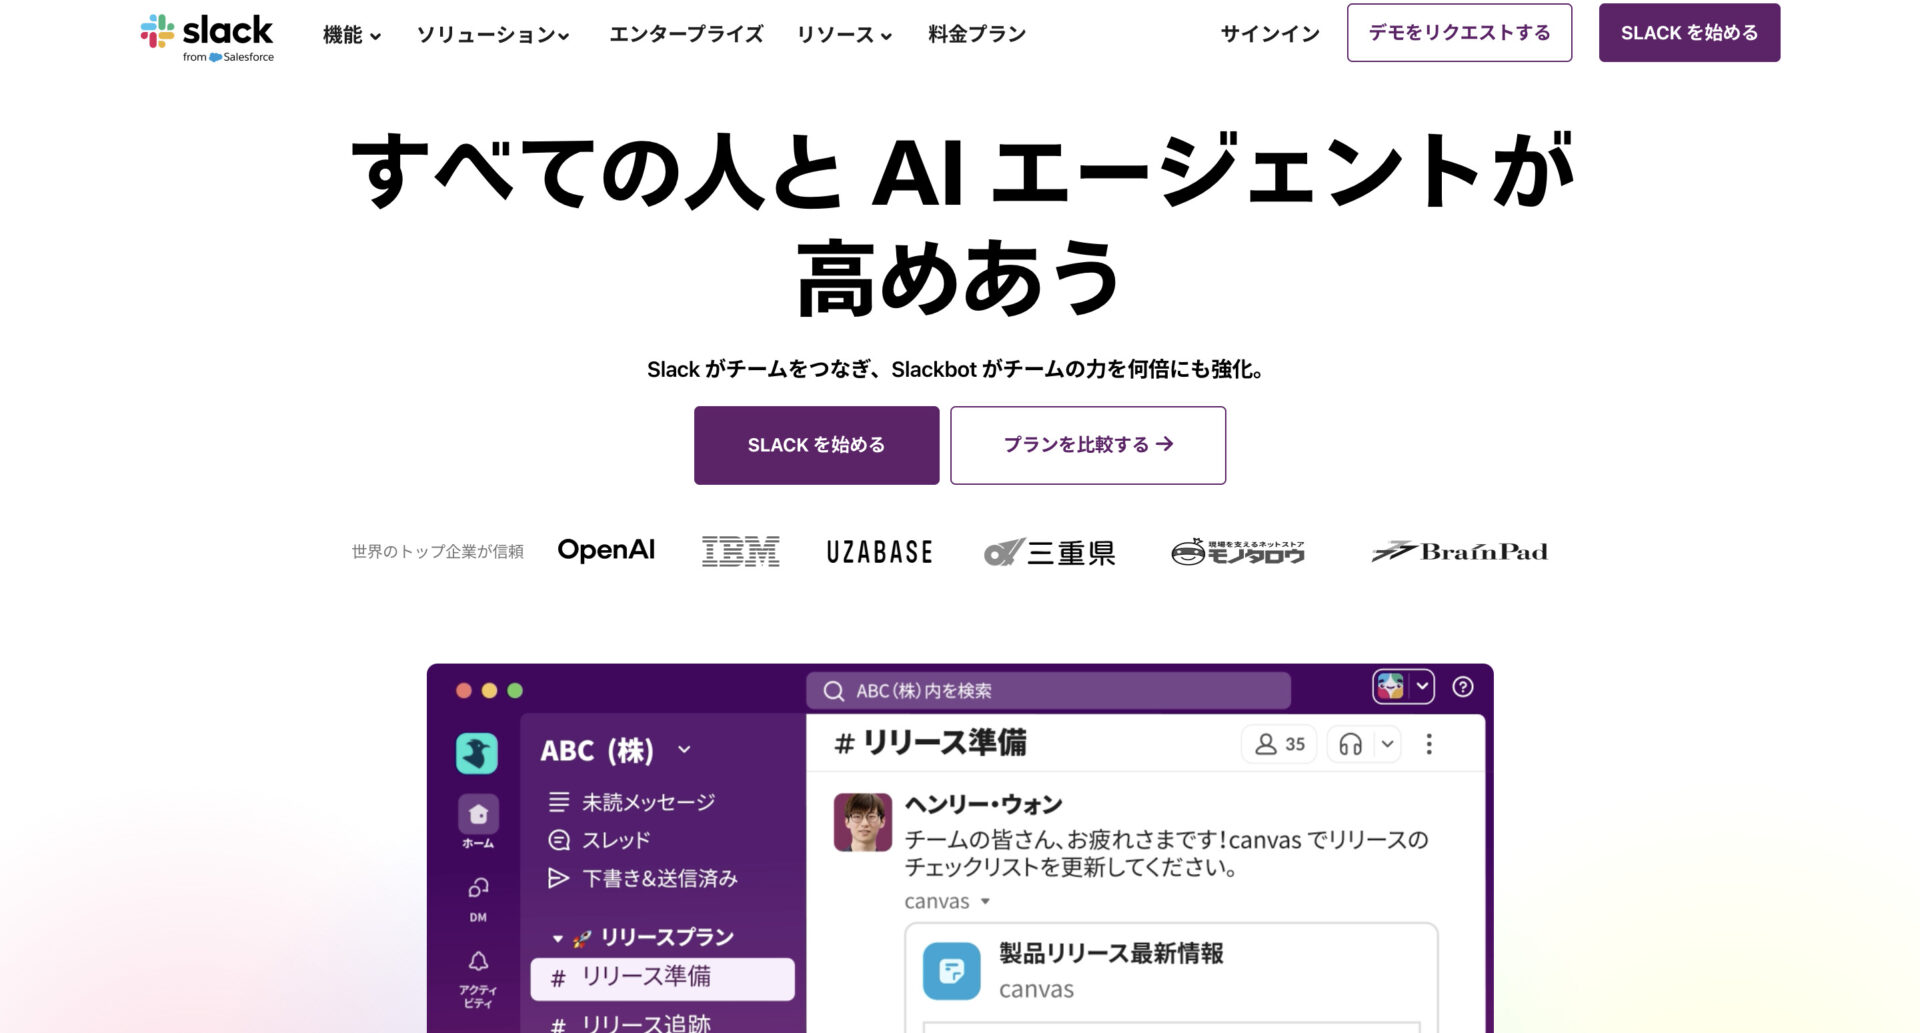The image size is (1920, 1033).
Task: Click the IBM logo
Action: pos(740,551)
